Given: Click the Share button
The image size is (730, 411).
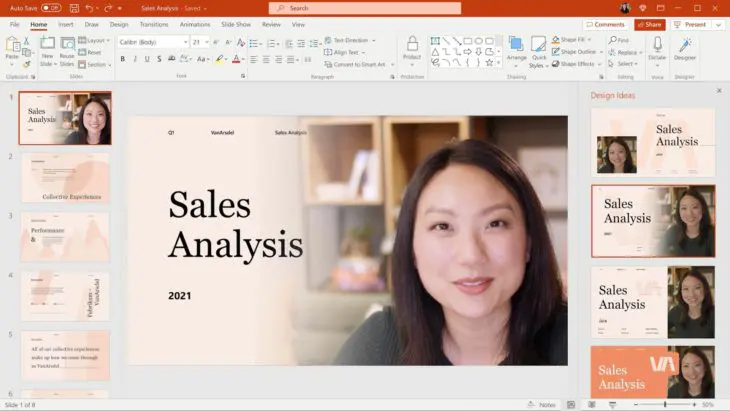Looking at the screenshot, I should coord(650,24).
